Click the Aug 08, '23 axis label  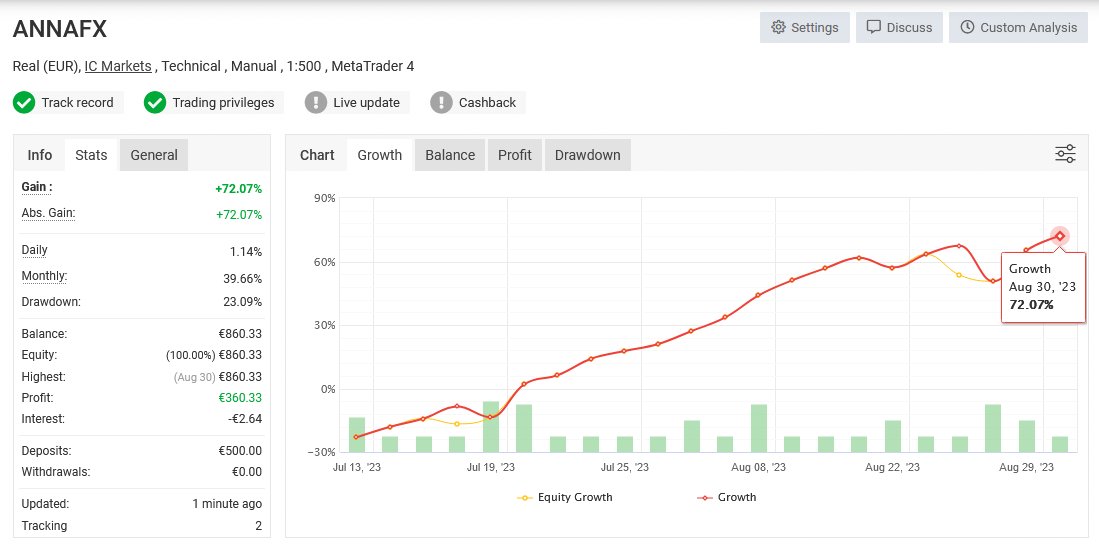tap(758, 467)
